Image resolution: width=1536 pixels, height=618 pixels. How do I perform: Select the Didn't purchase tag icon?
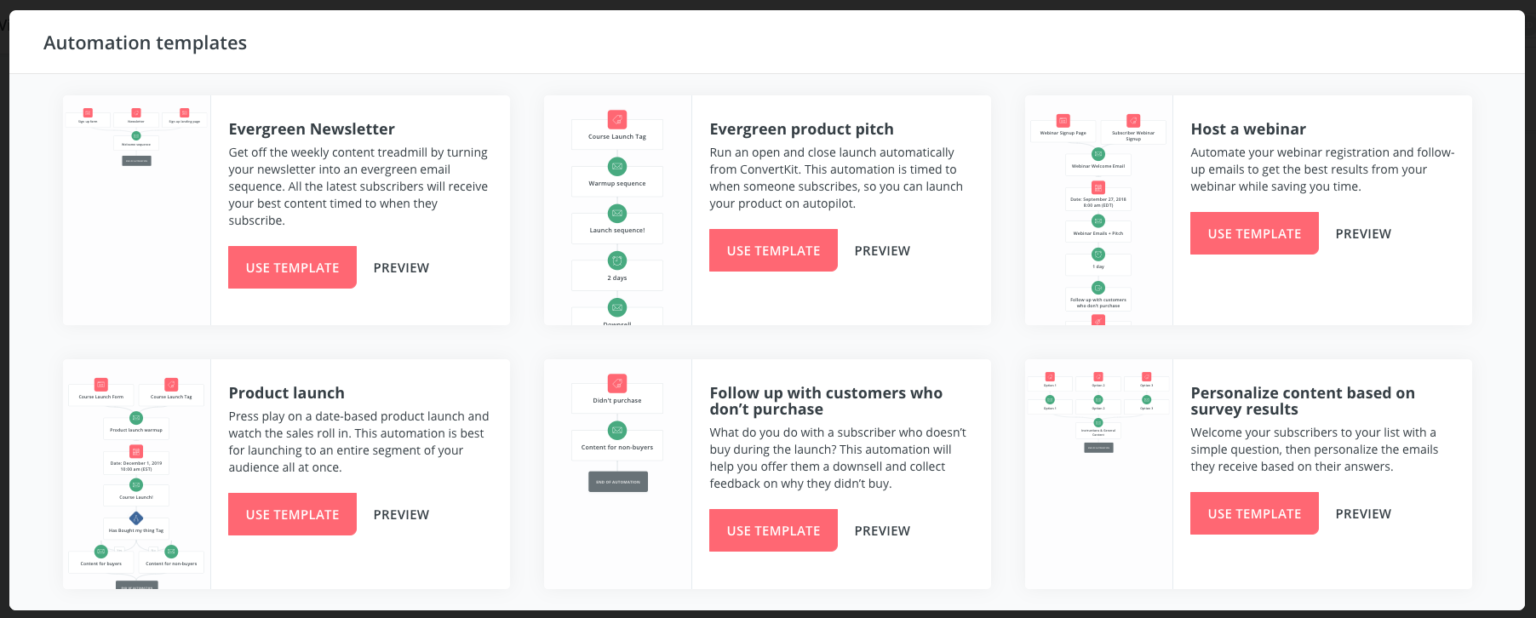click(x=617, y=384)
